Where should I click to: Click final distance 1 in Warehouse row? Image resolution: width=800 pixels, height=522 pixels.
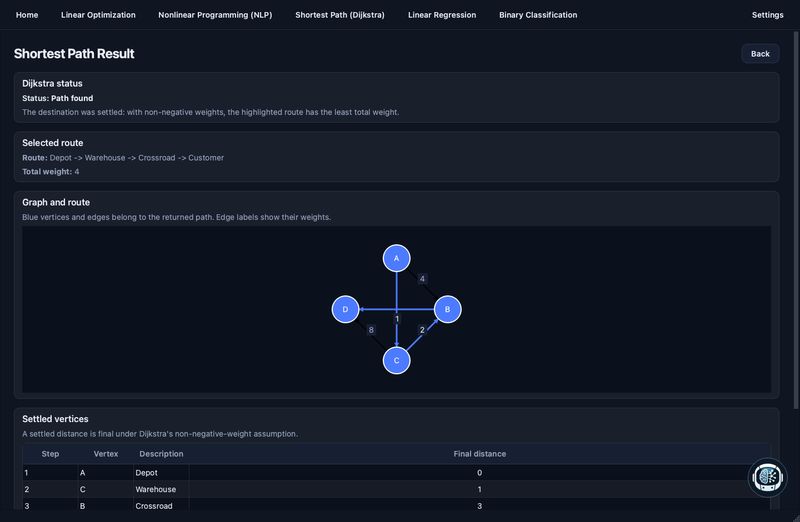[479, 489]
